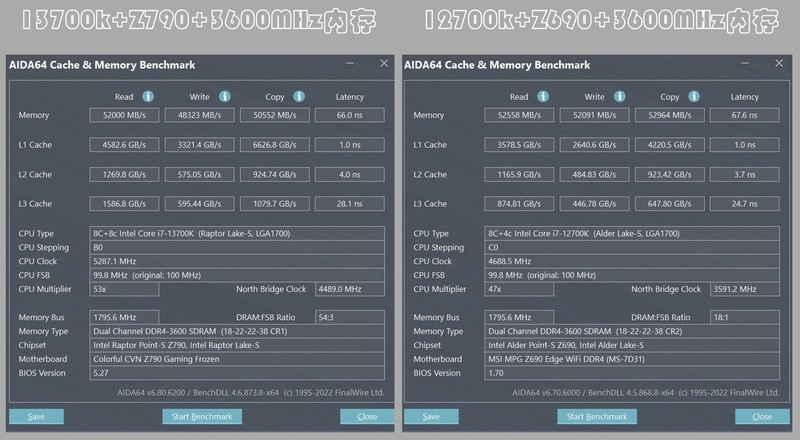Select L2 Cache Write value 575.05 GB/s

[x=199, y=175]
